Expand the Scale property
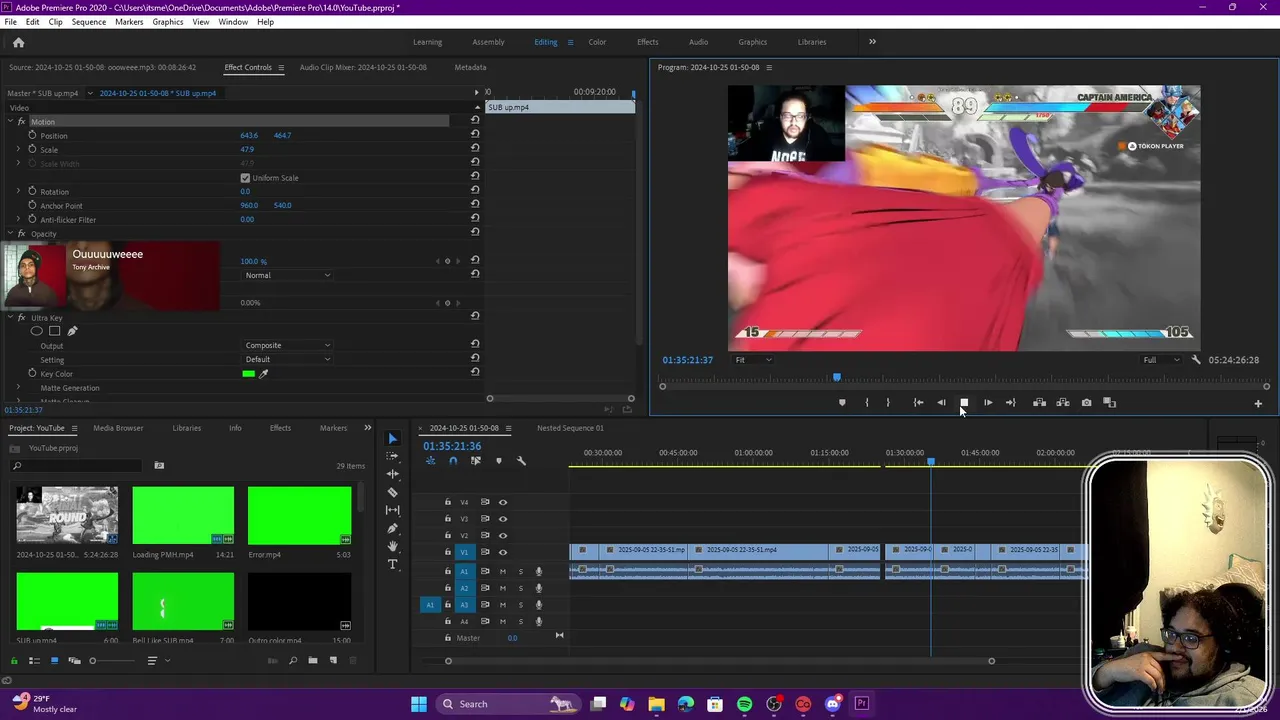The height and width of the screenshot is (720, 1280). (x=18, y=149)
